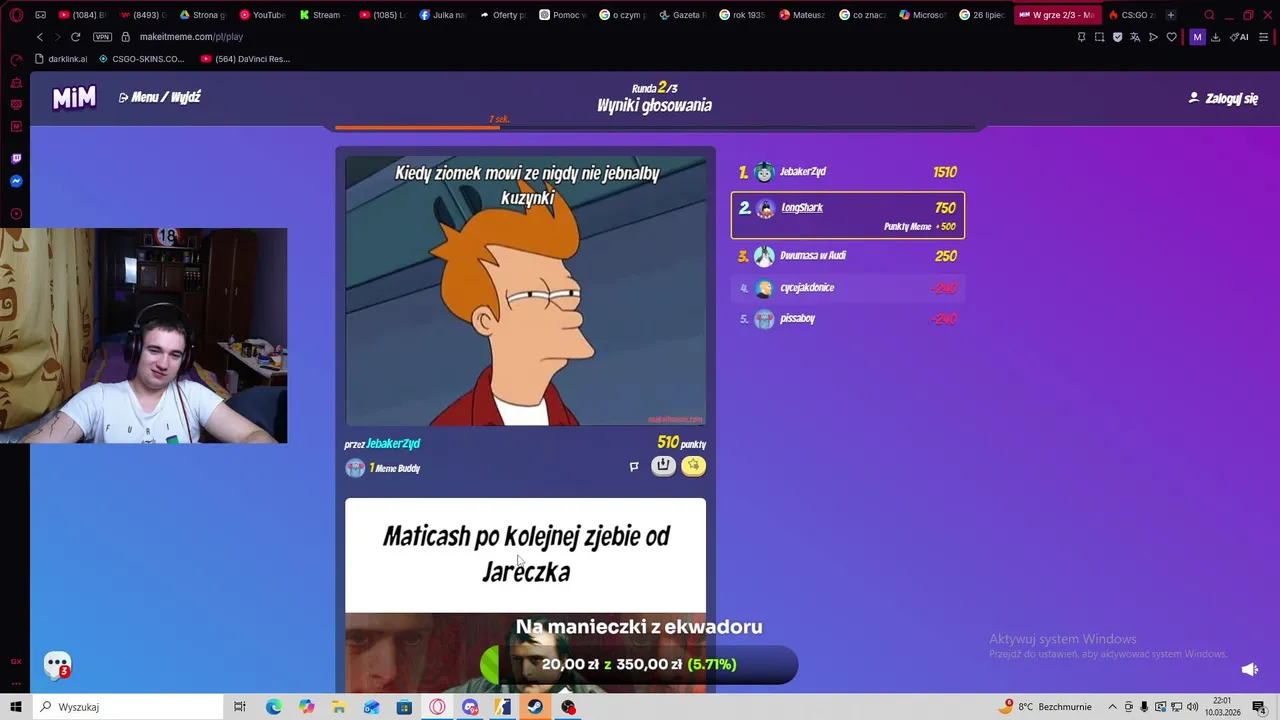Open File Explorer from the taskbar
This screenshot has width=1280, height=720.
point(339,707)
